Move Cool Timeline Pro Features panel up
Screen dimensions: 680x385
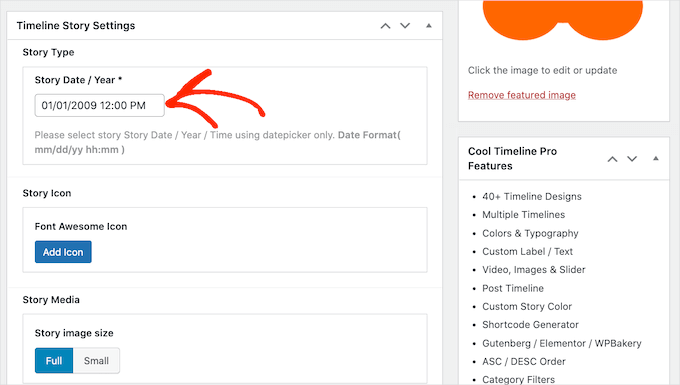[x=612, y=159]
